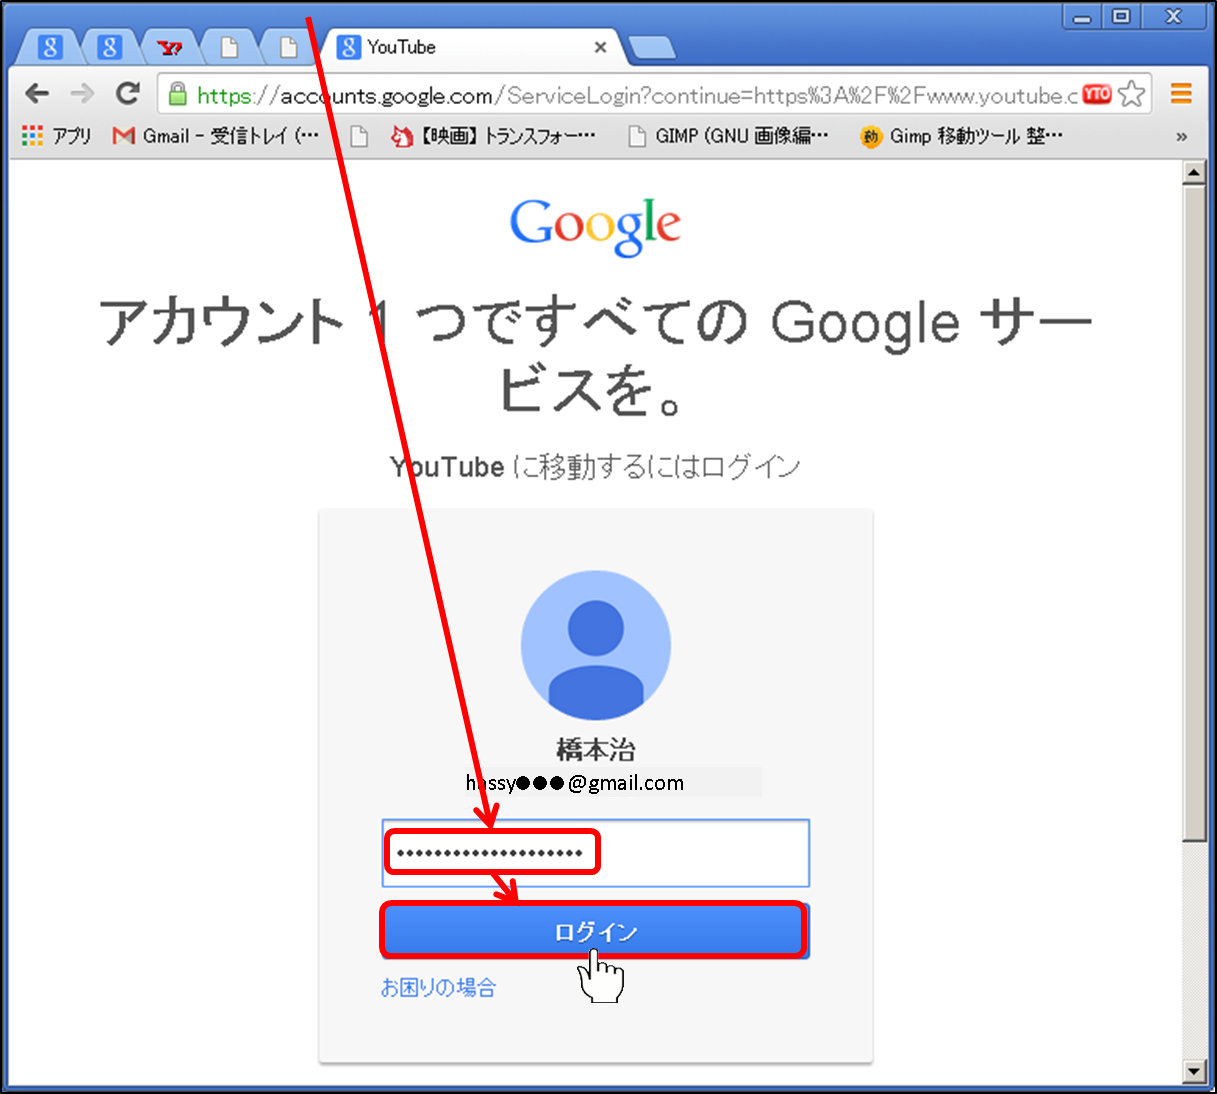
Task: Click the red YTO extension icon
Action: 1097,94
